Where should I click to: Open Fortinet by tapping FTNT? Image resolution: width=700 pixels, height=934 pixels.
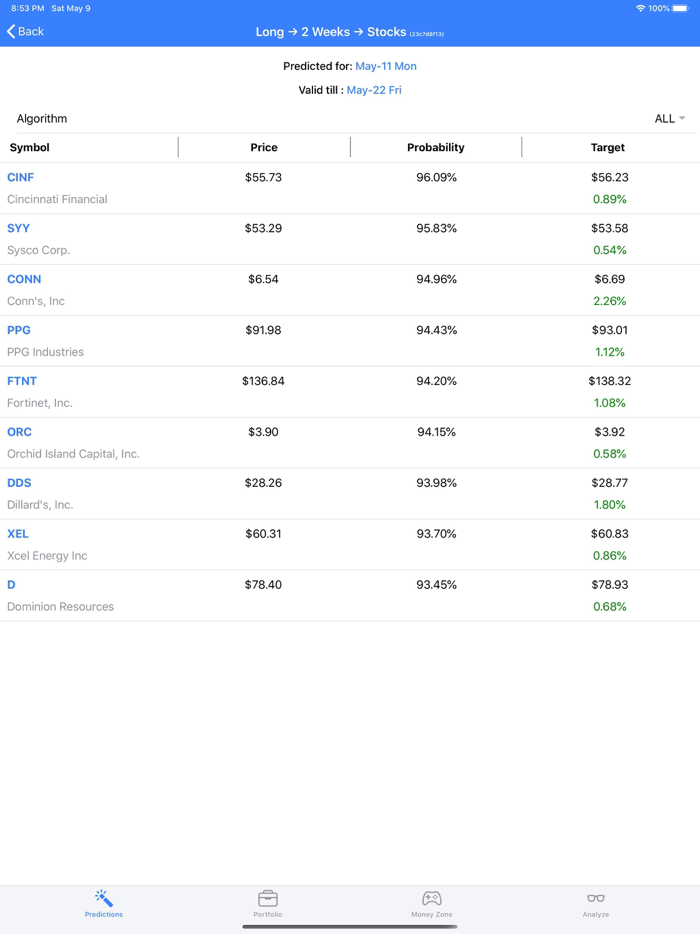click(21, 380)
